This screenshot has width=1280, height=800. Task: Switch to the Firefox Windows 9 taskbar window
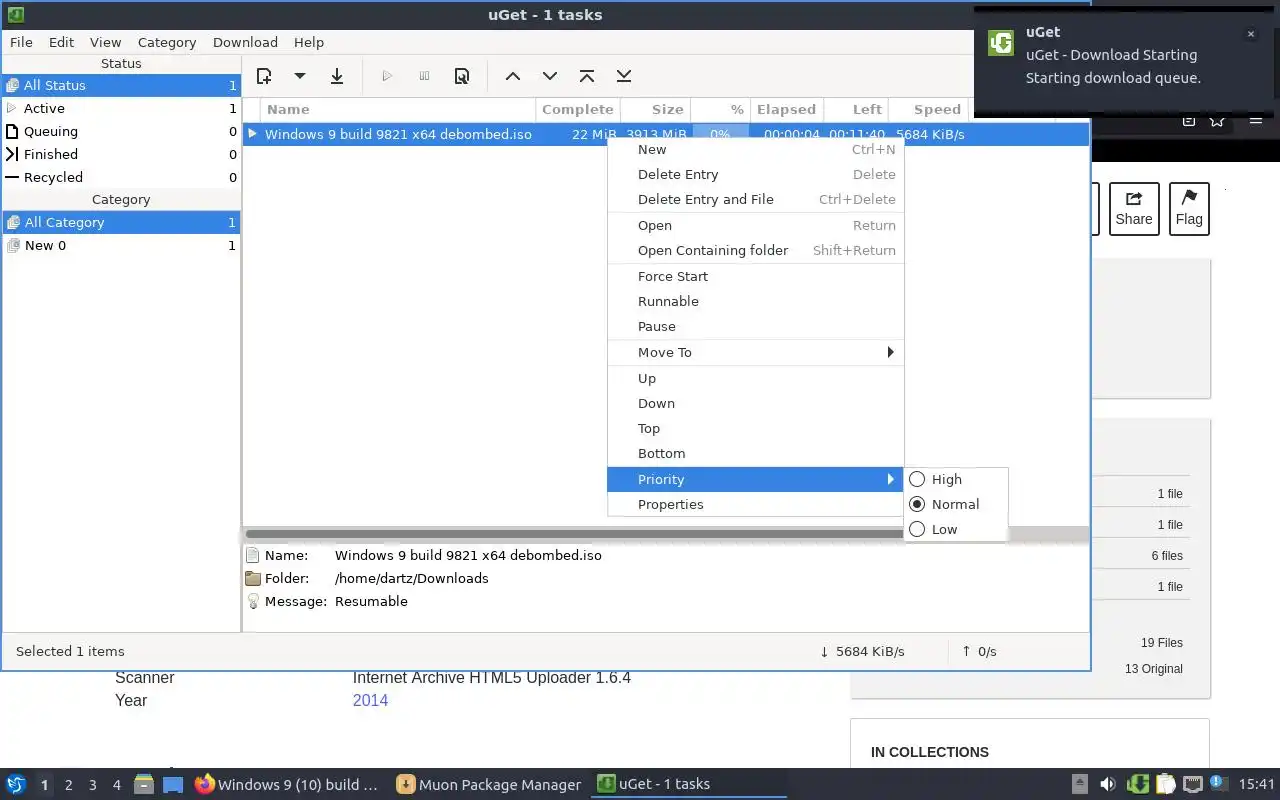[287, 784]
